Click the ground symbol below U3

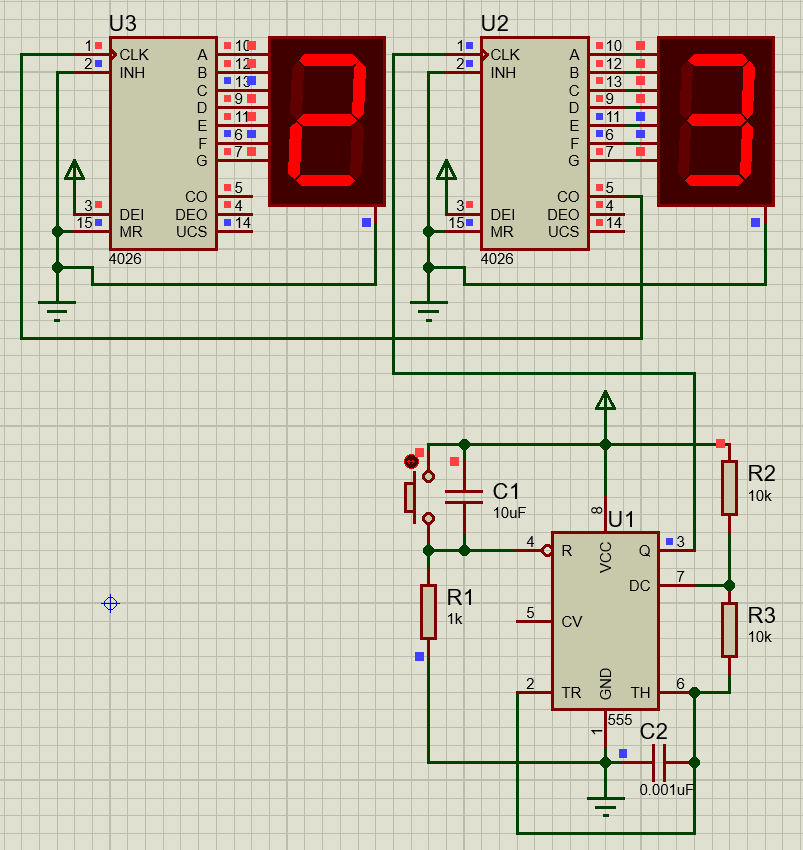pyautogui.click(x=57, y=310)
